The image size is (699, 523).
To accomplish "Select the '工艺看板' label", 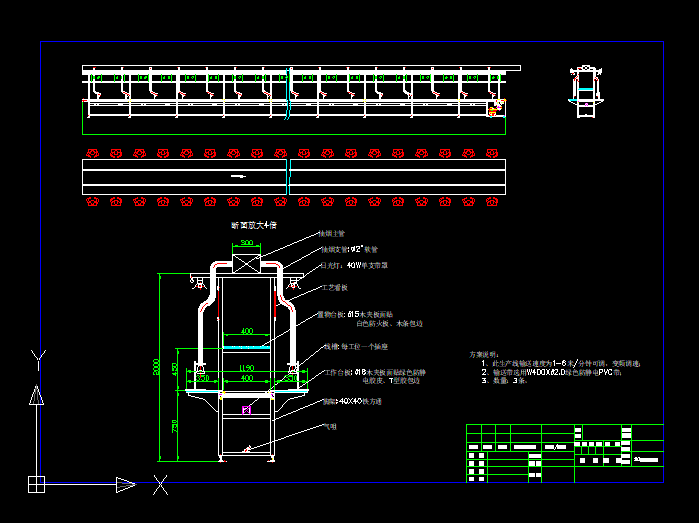I will pyautogui.click(x=335, y=288).
